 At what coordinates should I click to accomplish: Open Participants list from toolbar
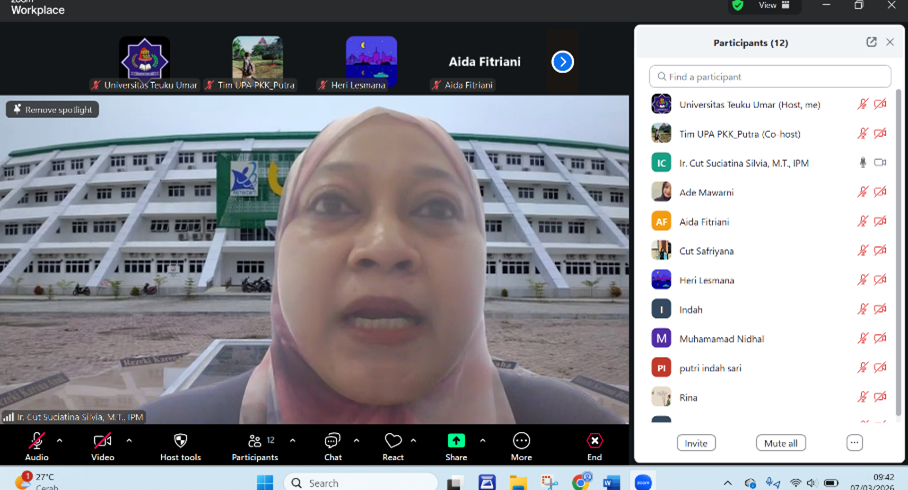tap(254, 441)
